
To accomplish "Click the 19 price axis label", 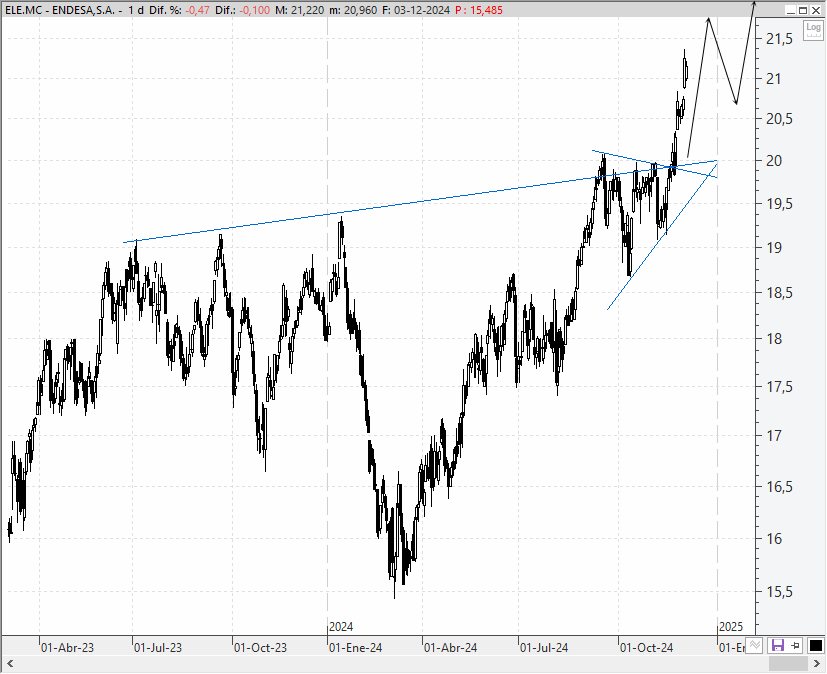I will click(774, 248).
